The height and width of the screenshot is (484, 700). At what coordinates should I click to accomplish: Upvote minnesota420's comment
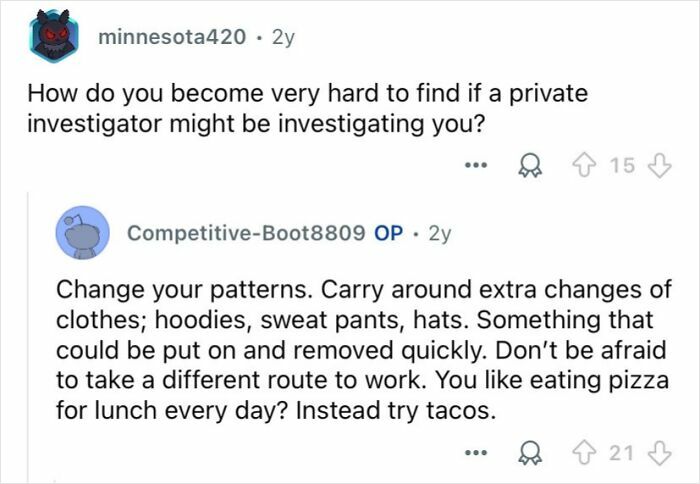click(585, 166)
